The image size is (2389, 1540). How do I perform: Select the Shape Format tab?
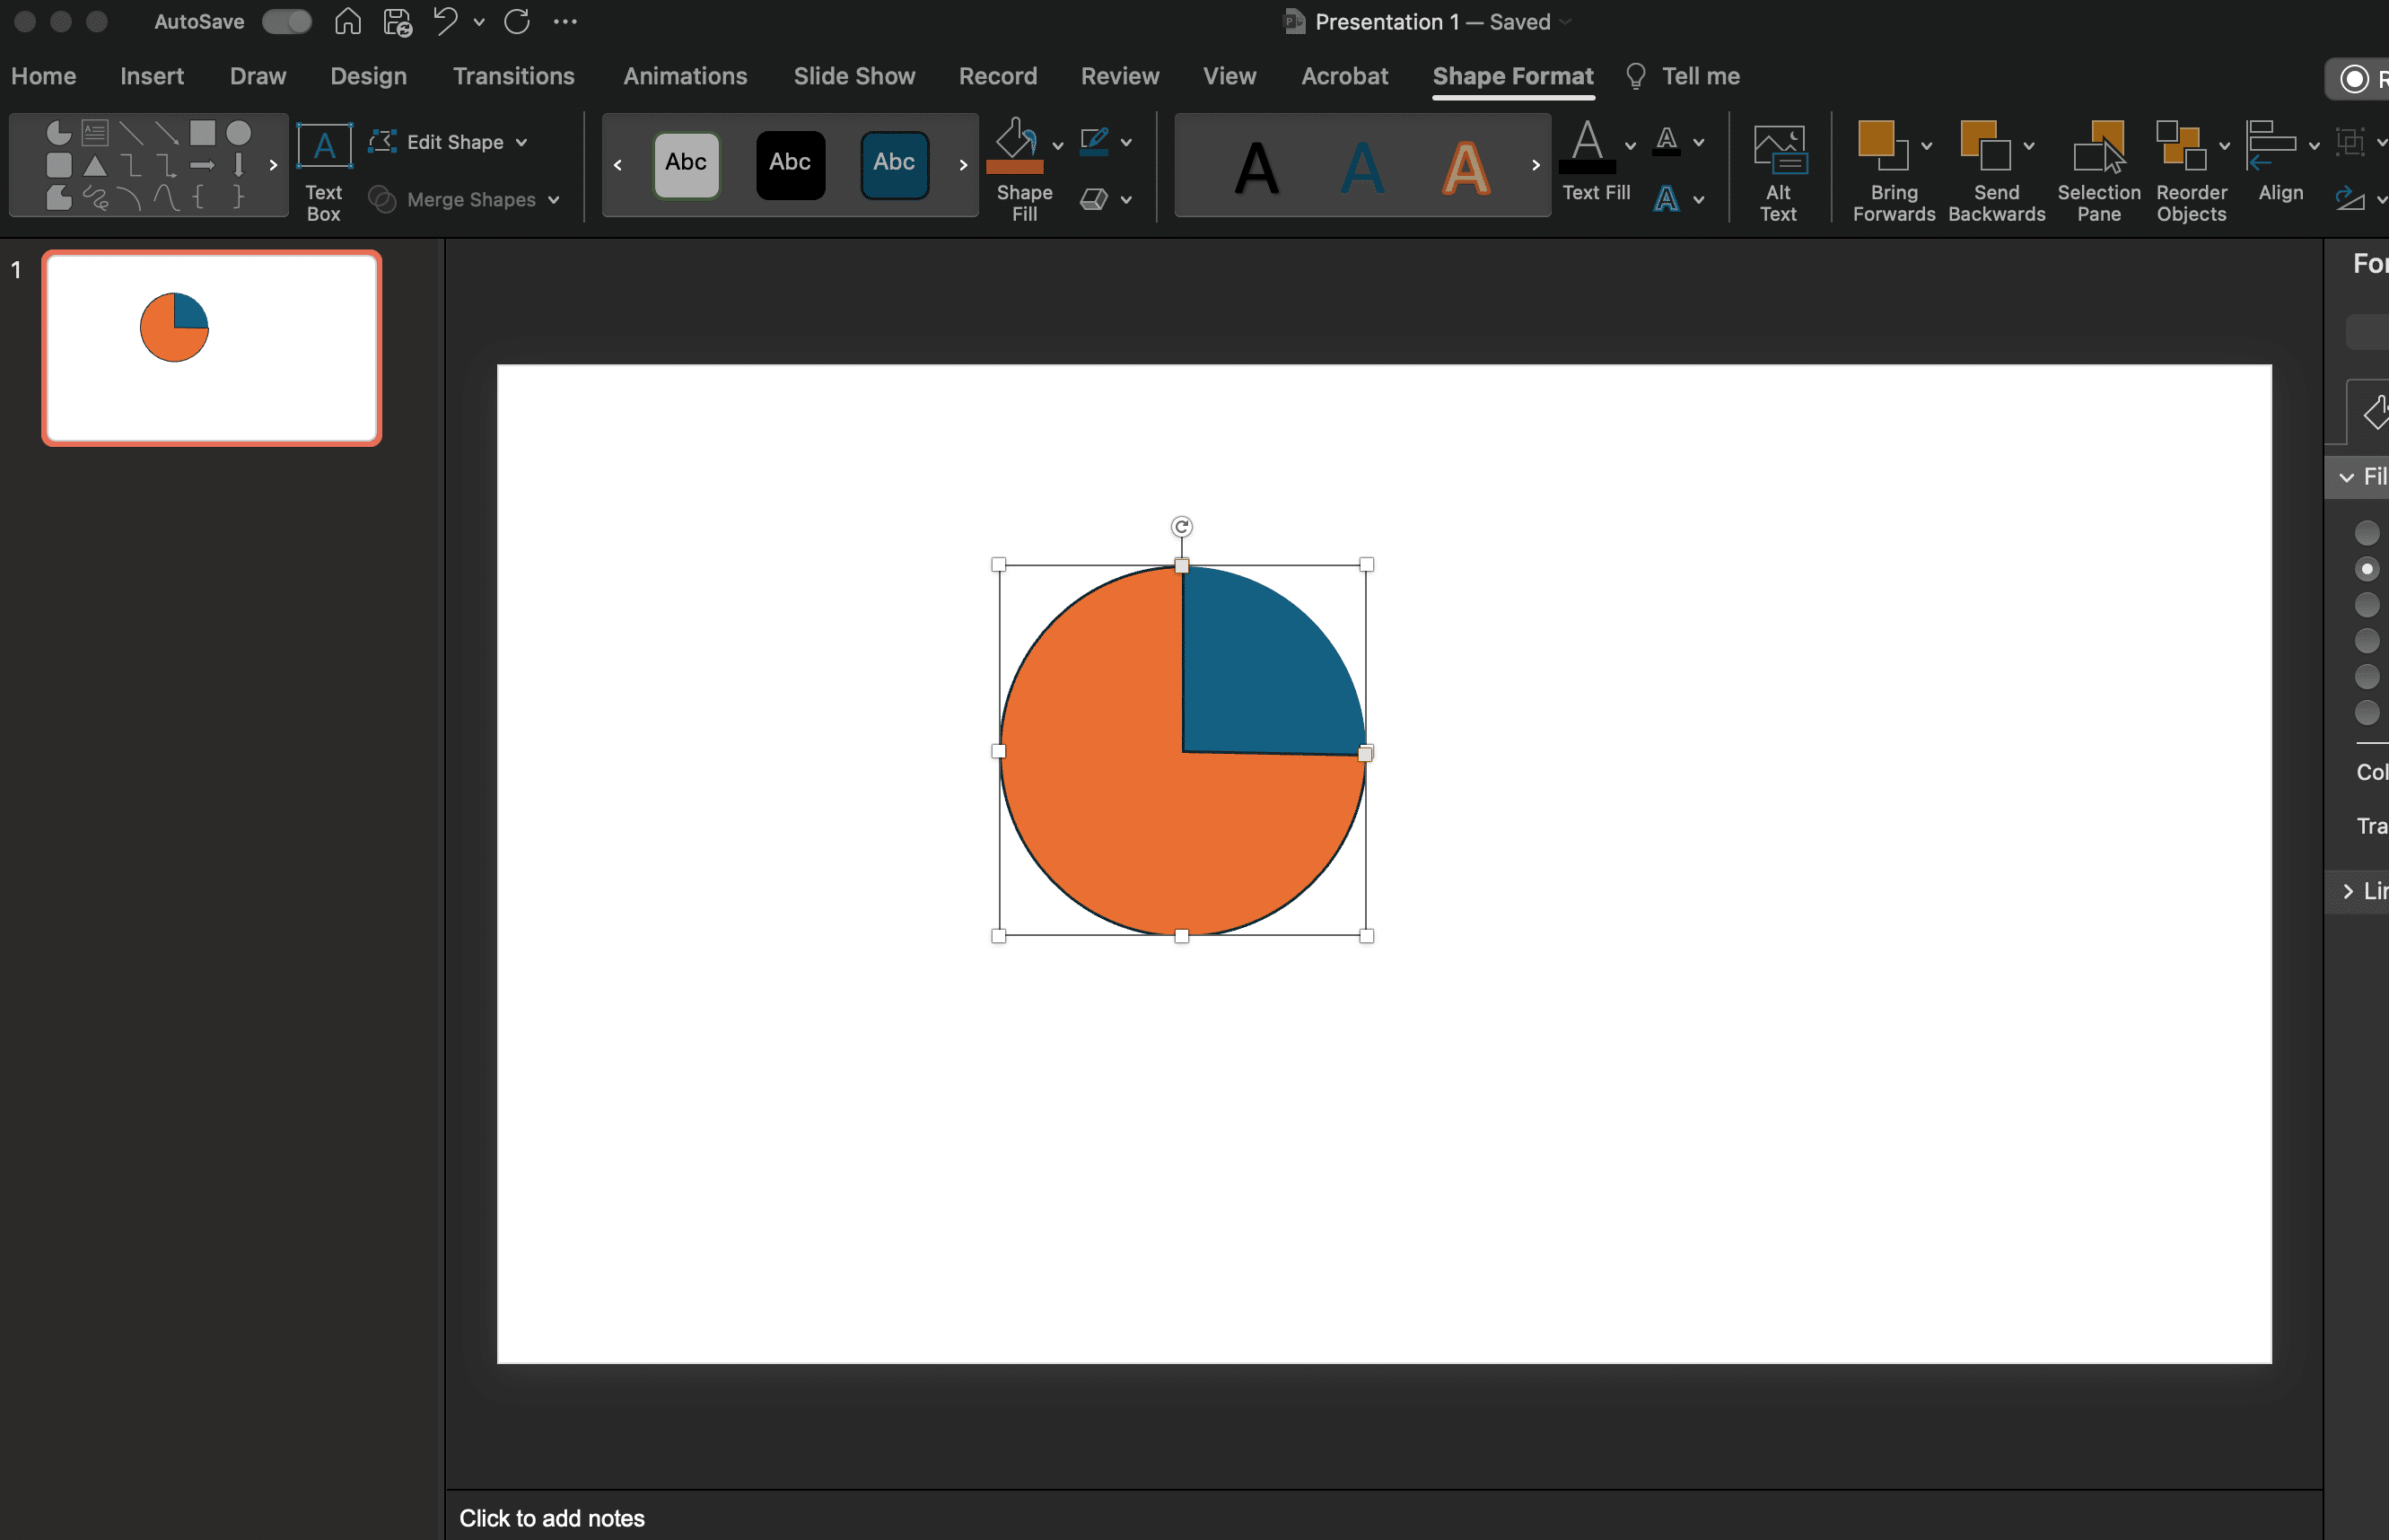(1513, 74)
